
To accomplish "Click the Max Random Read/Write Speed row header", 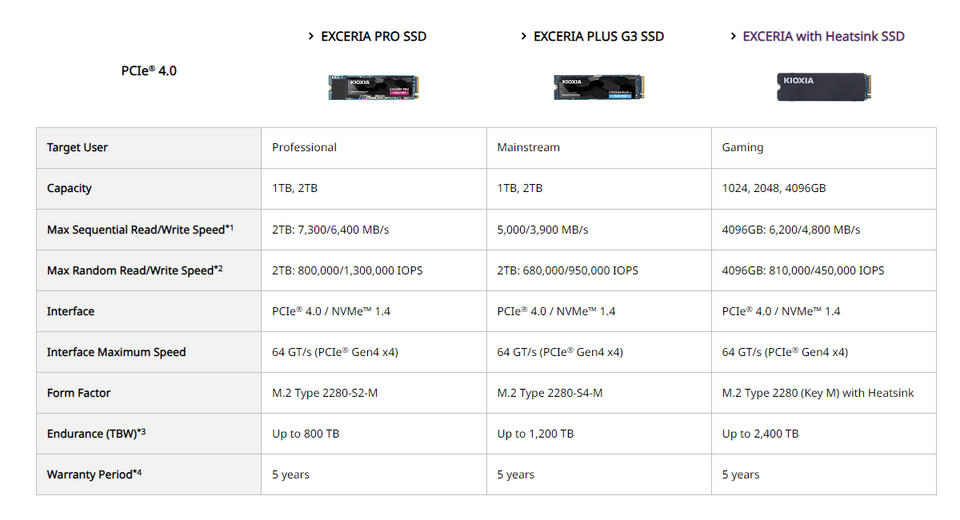I will pyautogui.click(x=149, y=270).
